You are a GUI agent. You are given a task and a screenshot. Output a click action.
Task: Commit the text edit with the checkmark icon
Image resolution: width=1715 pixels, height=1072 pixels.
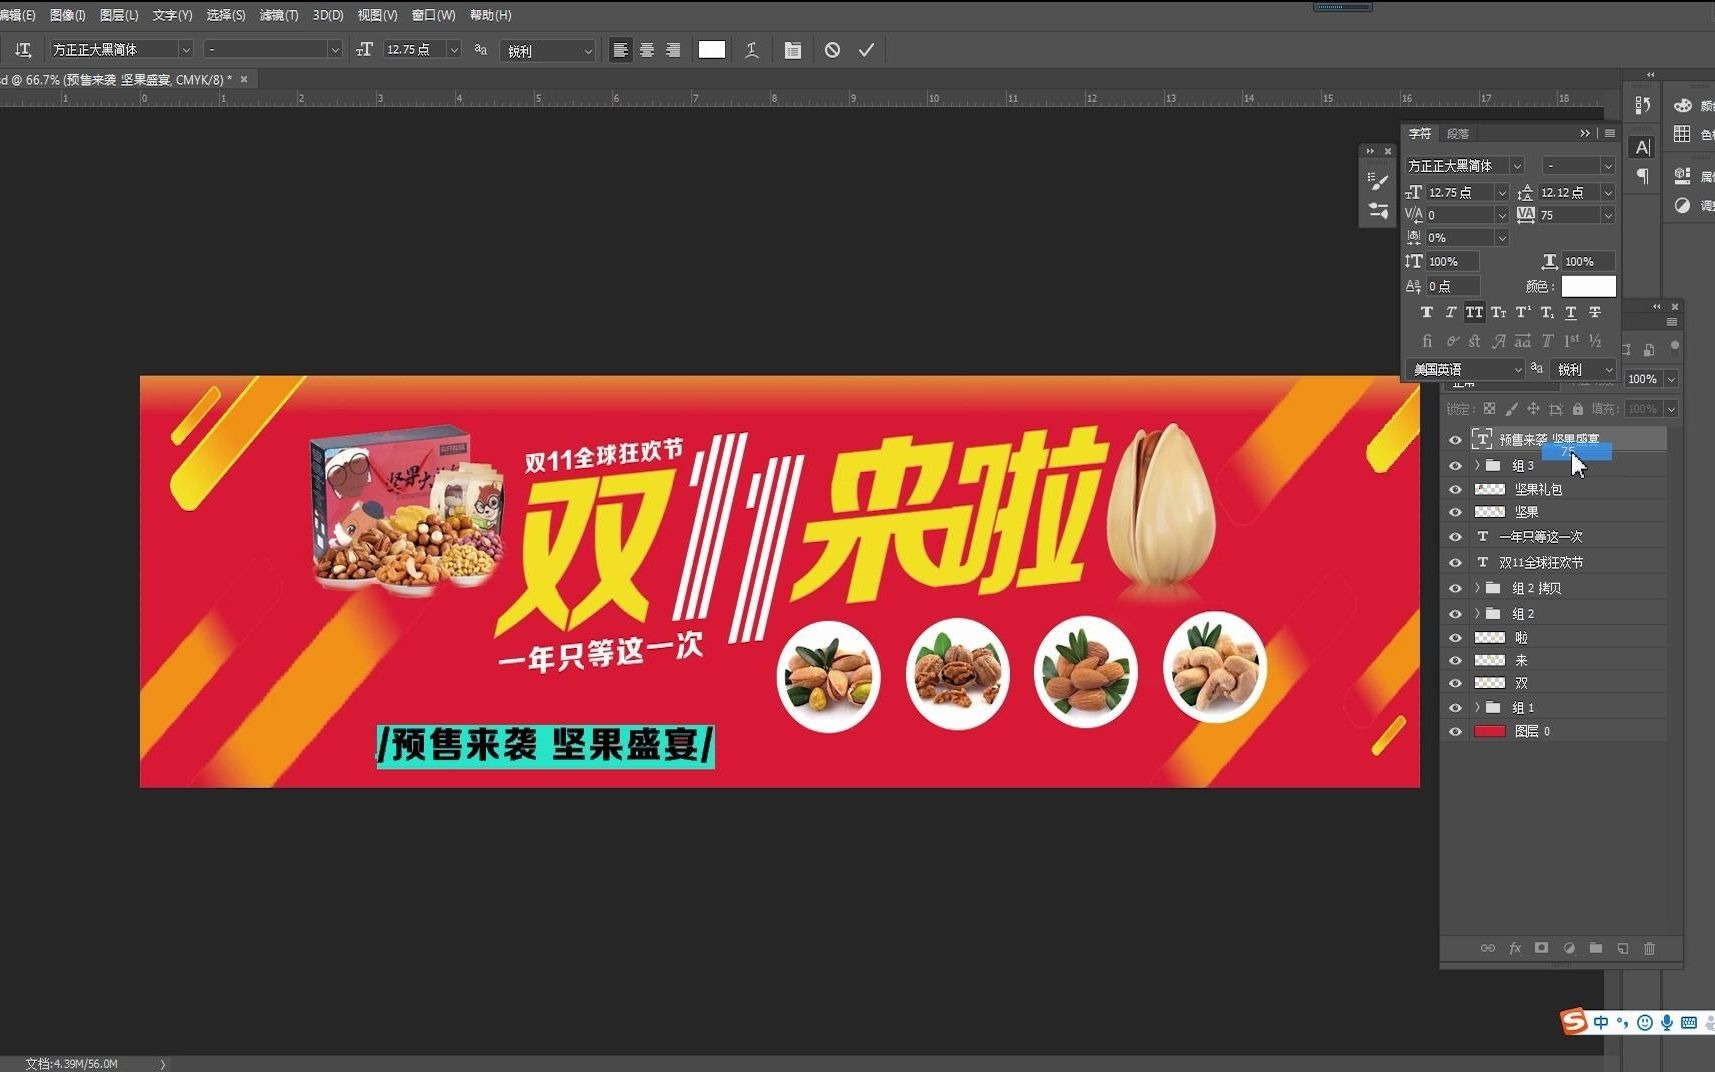click(866, 49)
